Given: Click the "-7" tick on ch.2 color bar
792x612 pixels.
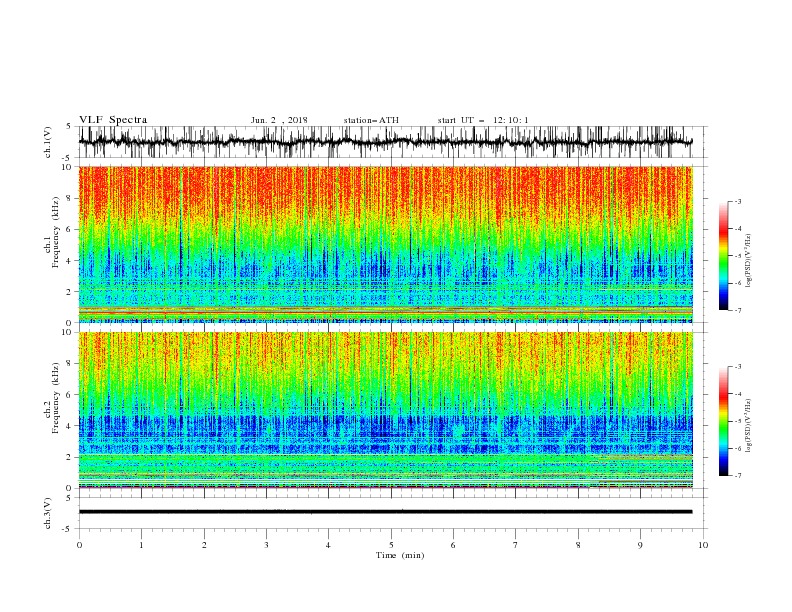Looking at the screenshot, I should coord(737,476).
